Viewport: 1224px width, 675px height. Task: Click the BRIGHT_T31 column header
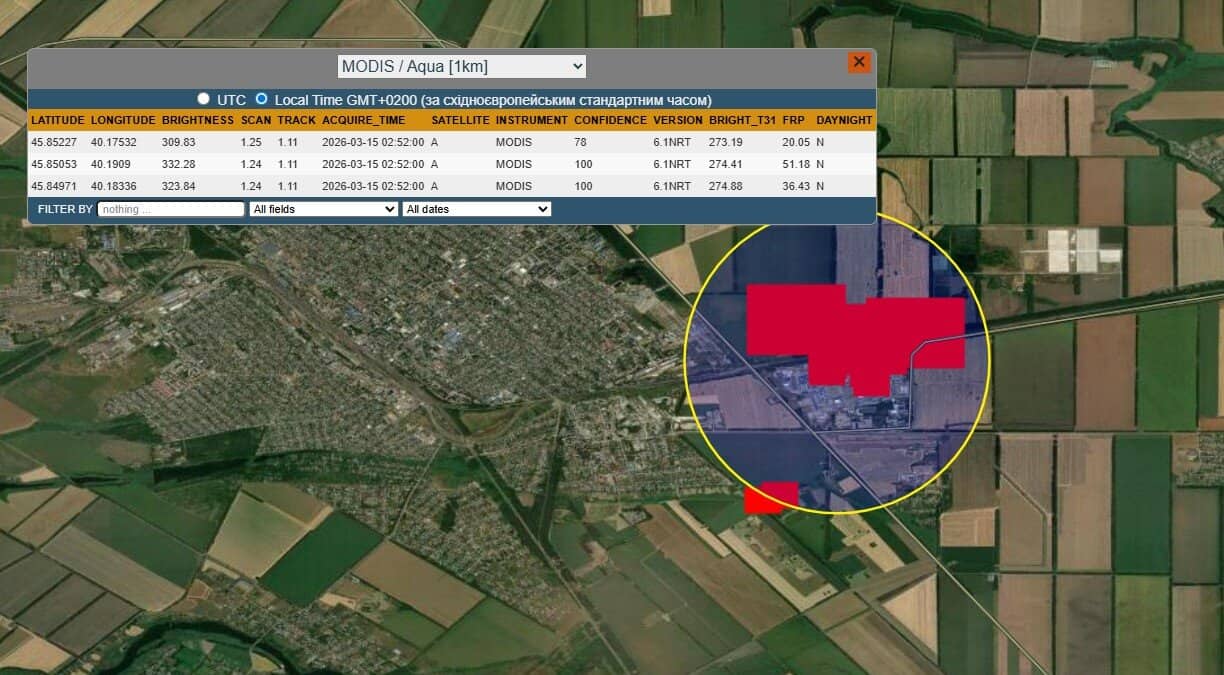point(742,120)
